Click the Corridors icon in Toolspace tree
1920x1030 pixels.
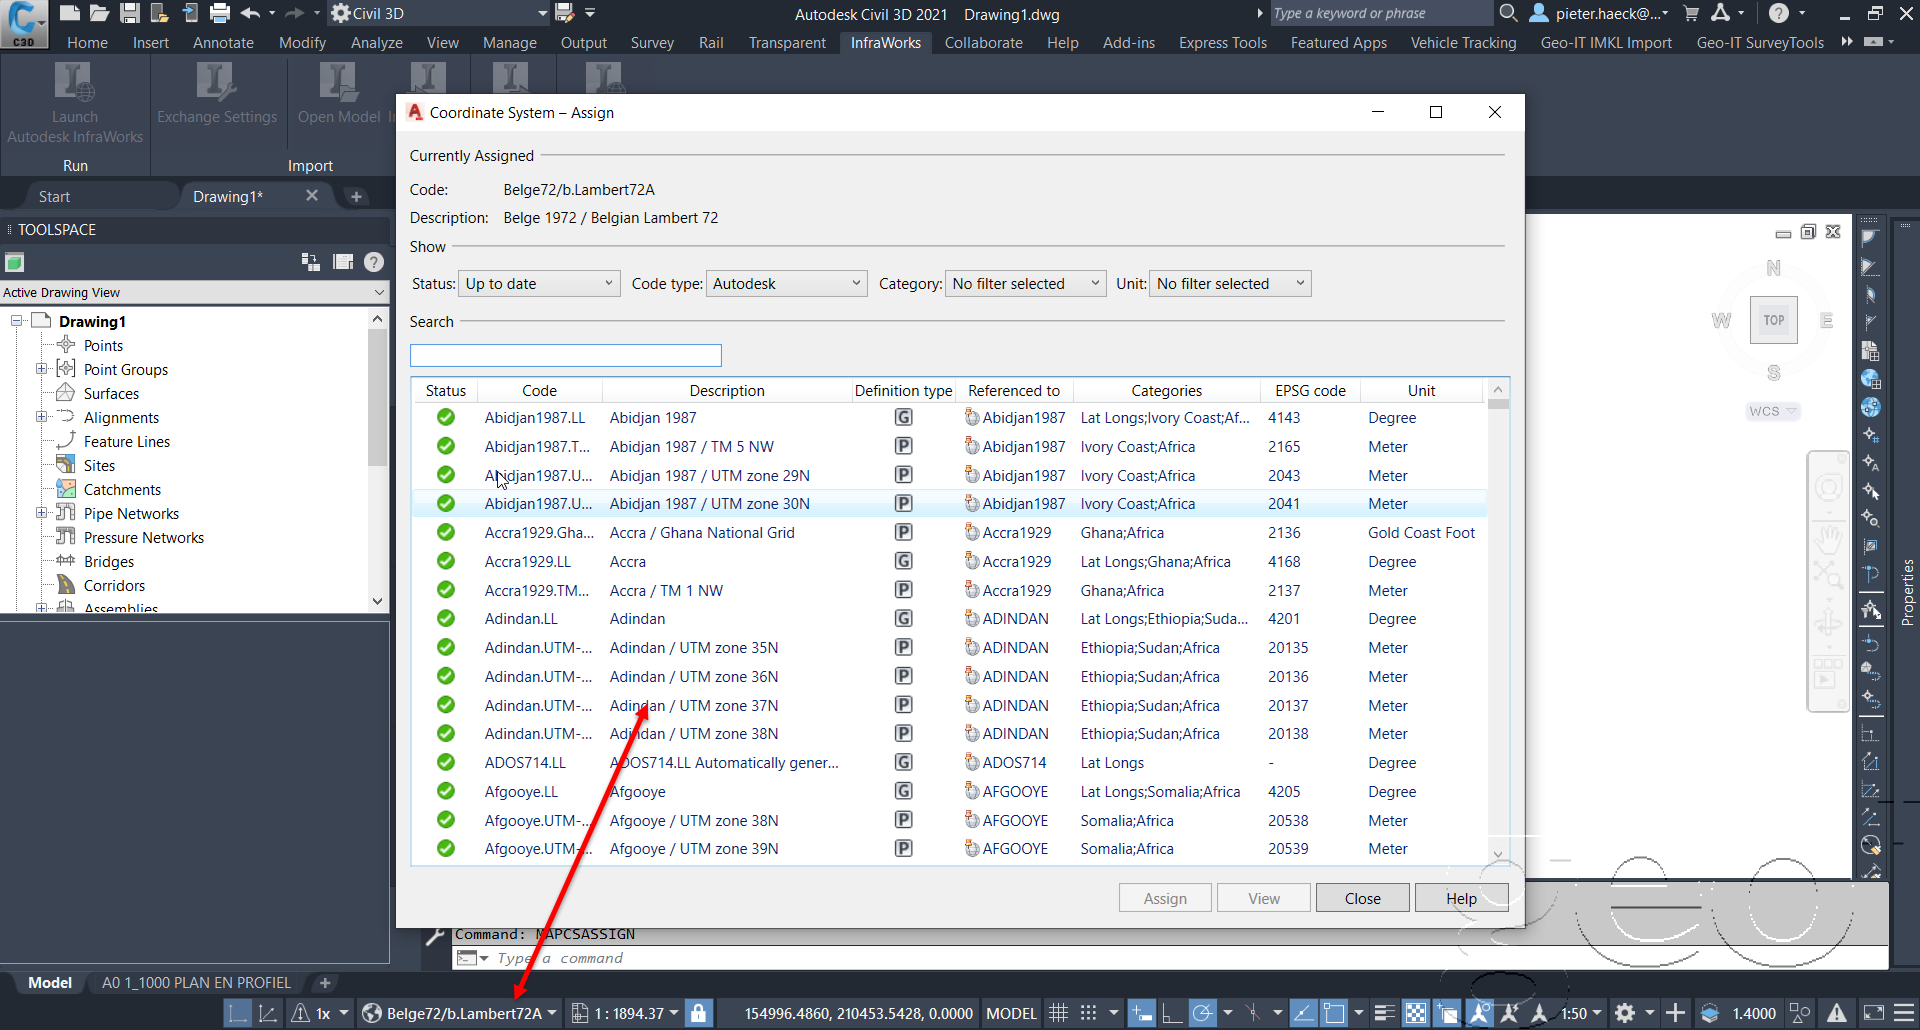[66, 585]
